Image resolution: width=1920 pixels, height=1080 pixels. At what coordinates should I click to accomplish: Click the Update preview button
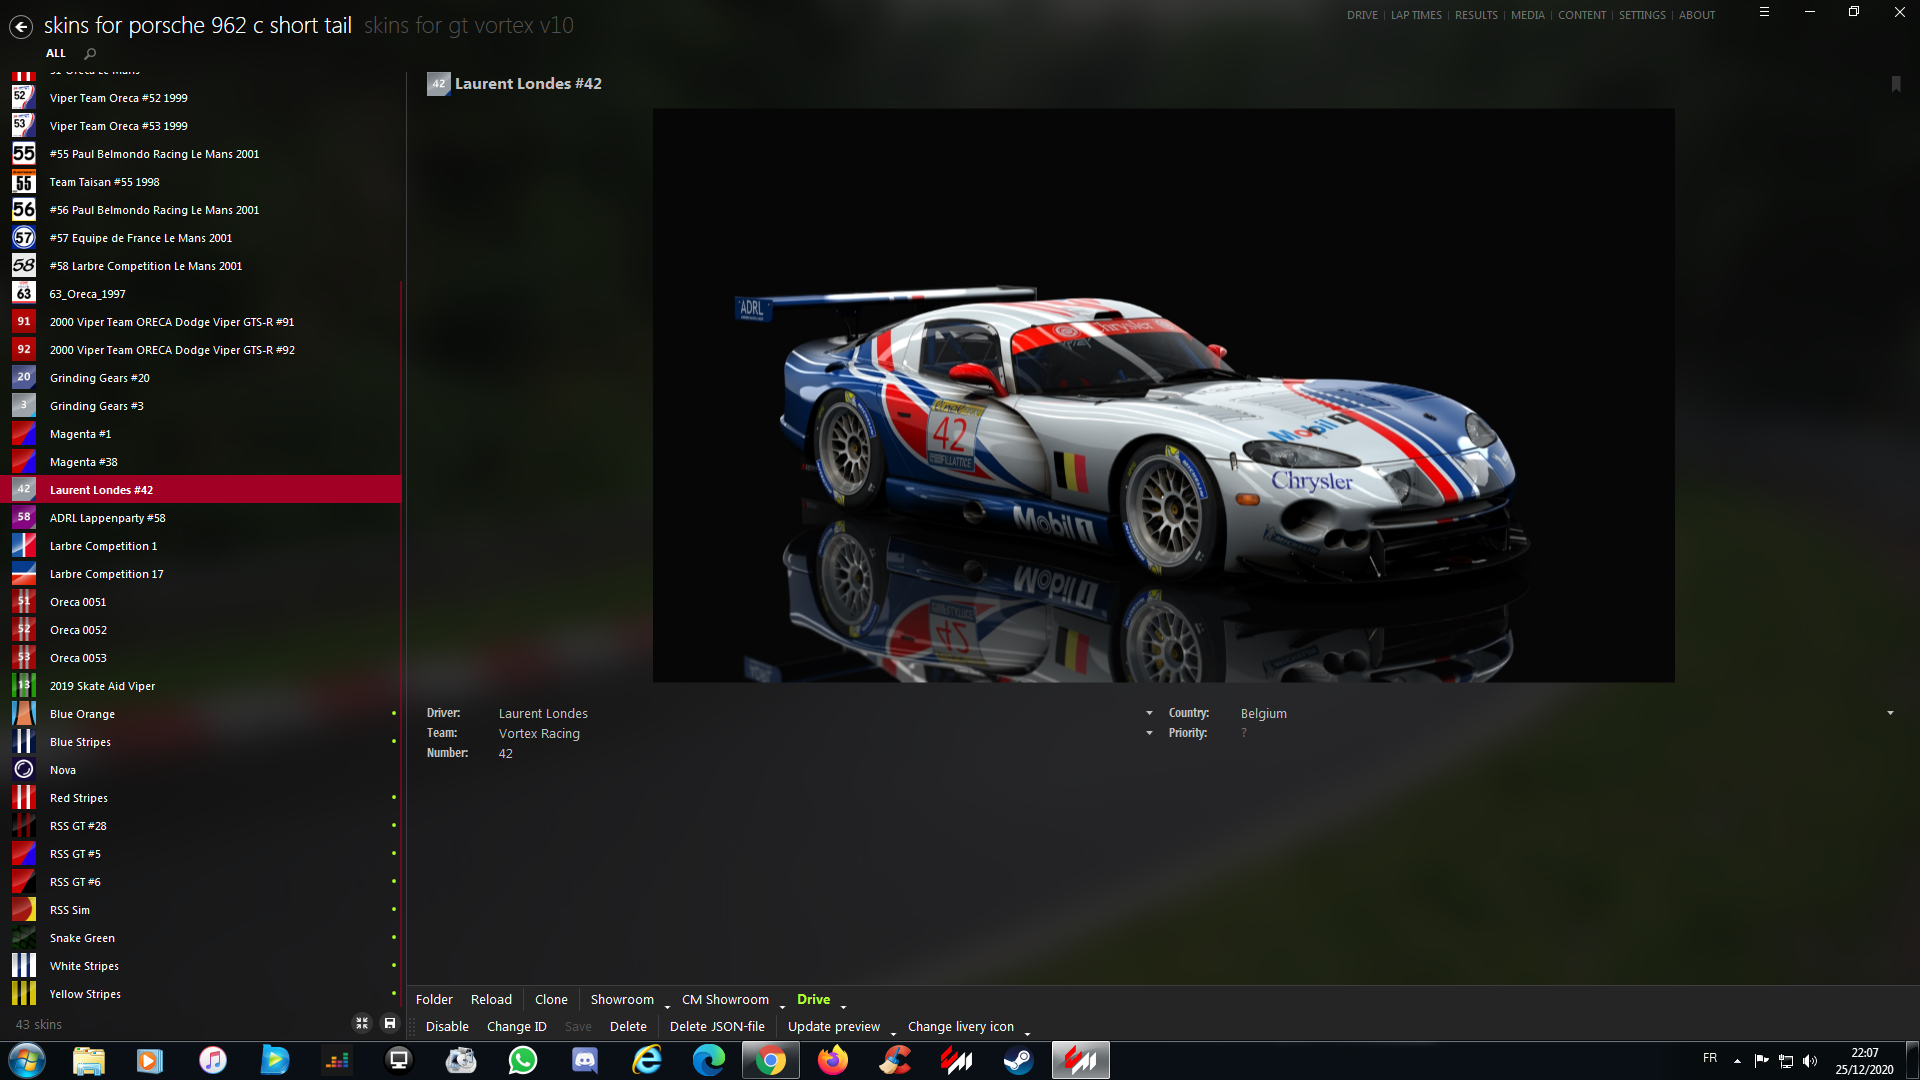click(834, 1026)
